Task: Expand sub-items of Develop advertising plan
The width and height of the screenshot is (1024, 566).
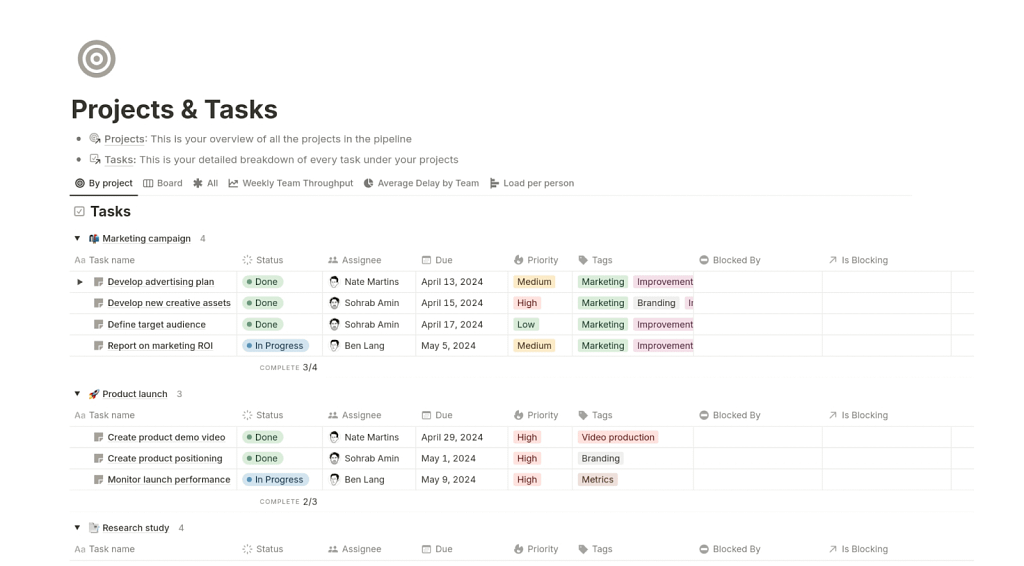Action: pos(80,281)
